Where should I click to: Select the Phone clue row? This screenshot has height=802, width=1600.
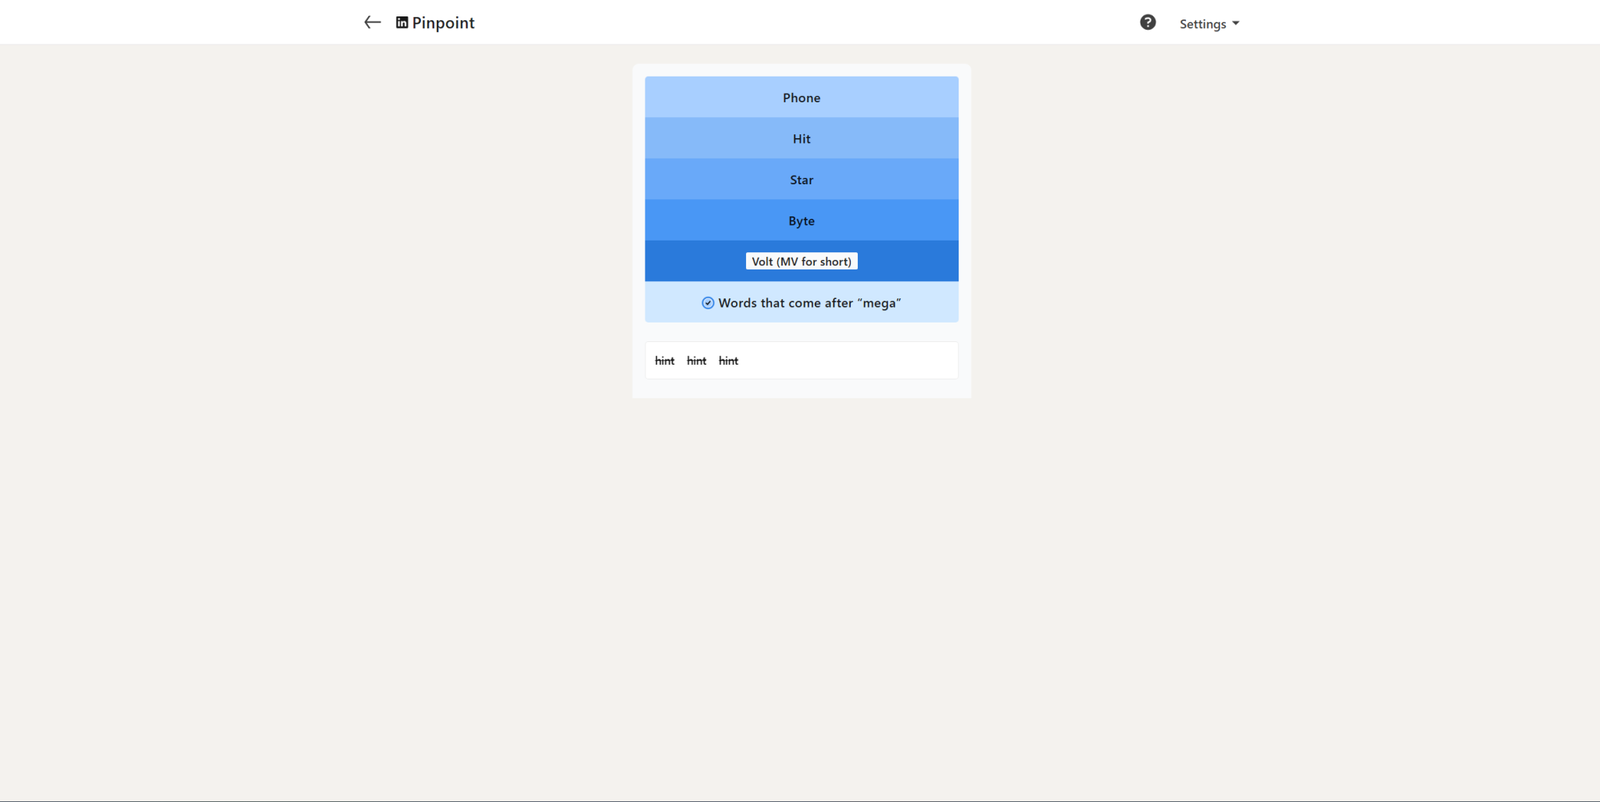[x=801, y=98]
